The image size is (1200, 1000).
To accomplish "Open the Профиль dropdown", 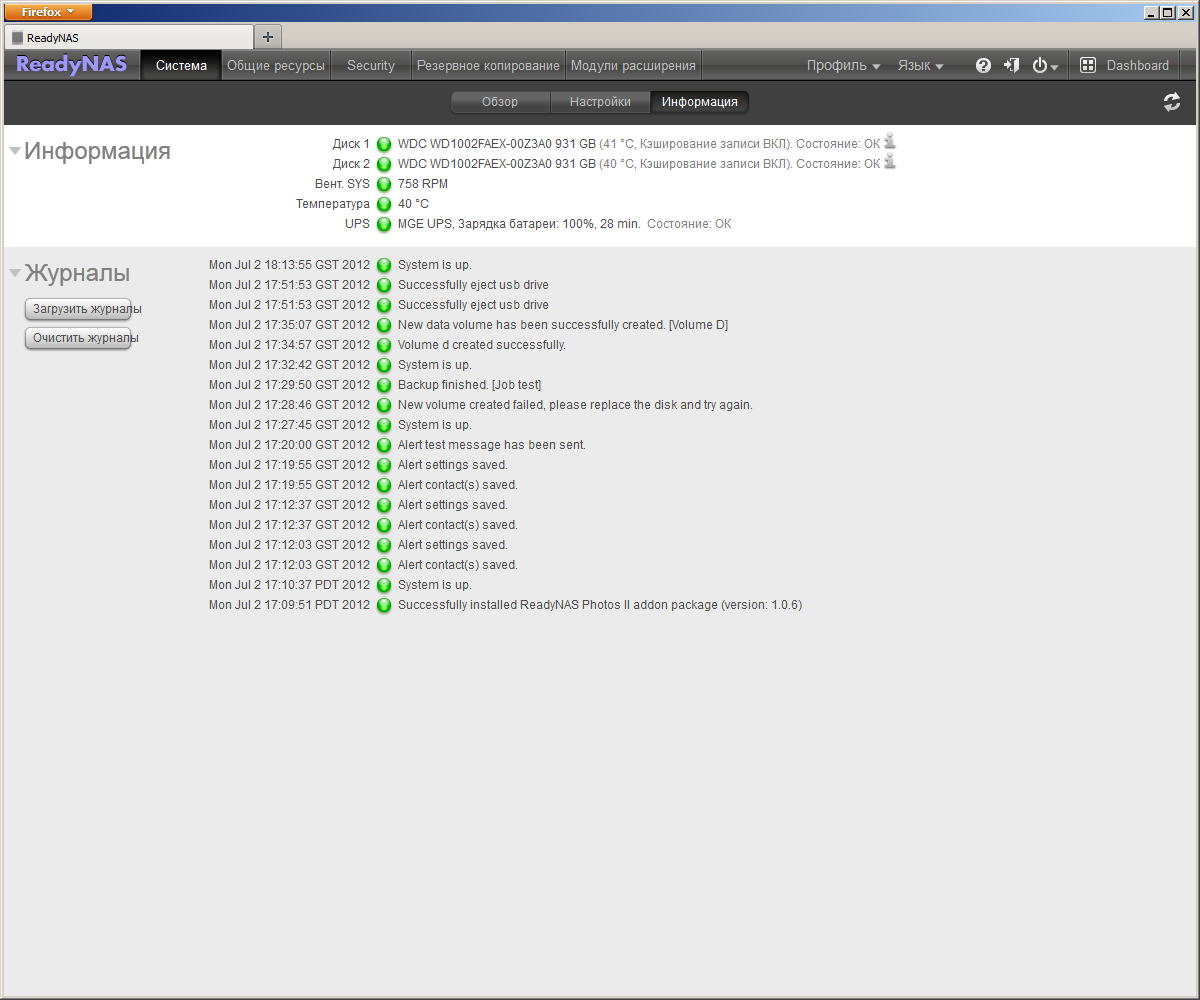I will (x=844, y=65).
